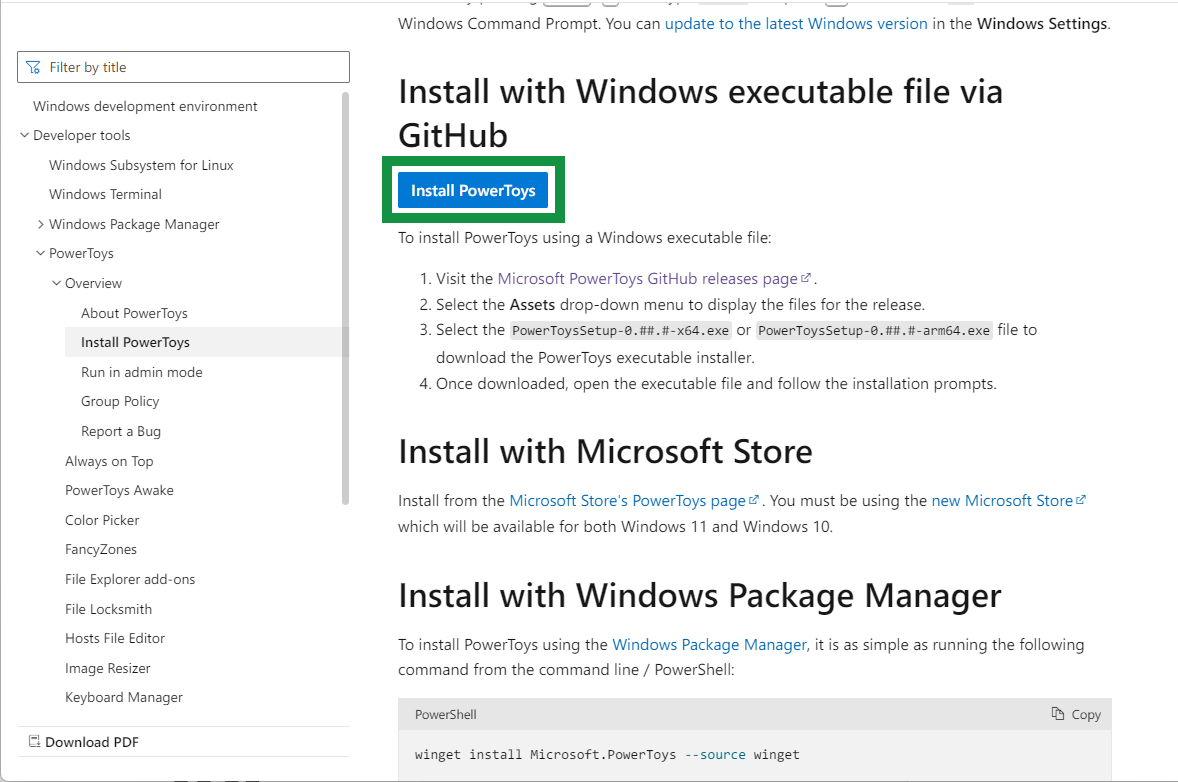Select About PowerToys in the sidebar
This screenshot has width=1178, height=782.
(x=134, y=313)
